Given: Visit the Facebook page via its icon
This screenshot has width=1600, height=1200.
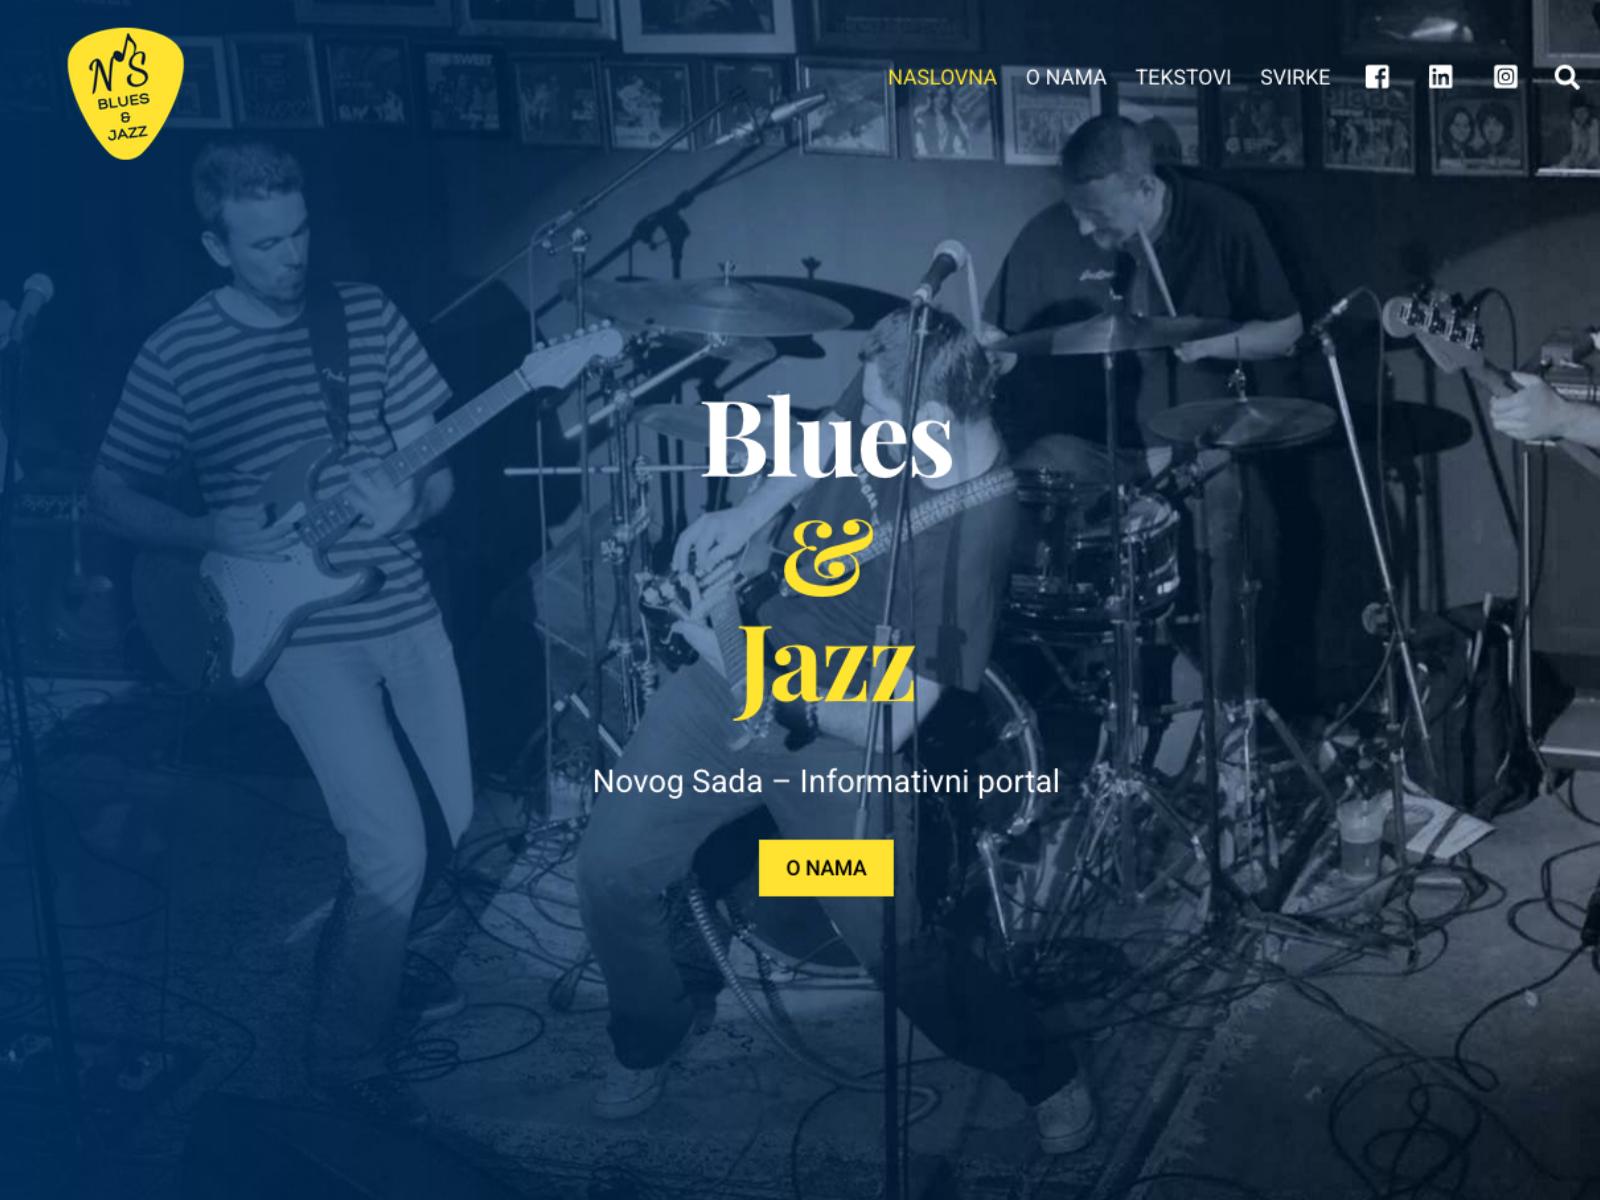Looking at the screenshot, I should 1377,77.
